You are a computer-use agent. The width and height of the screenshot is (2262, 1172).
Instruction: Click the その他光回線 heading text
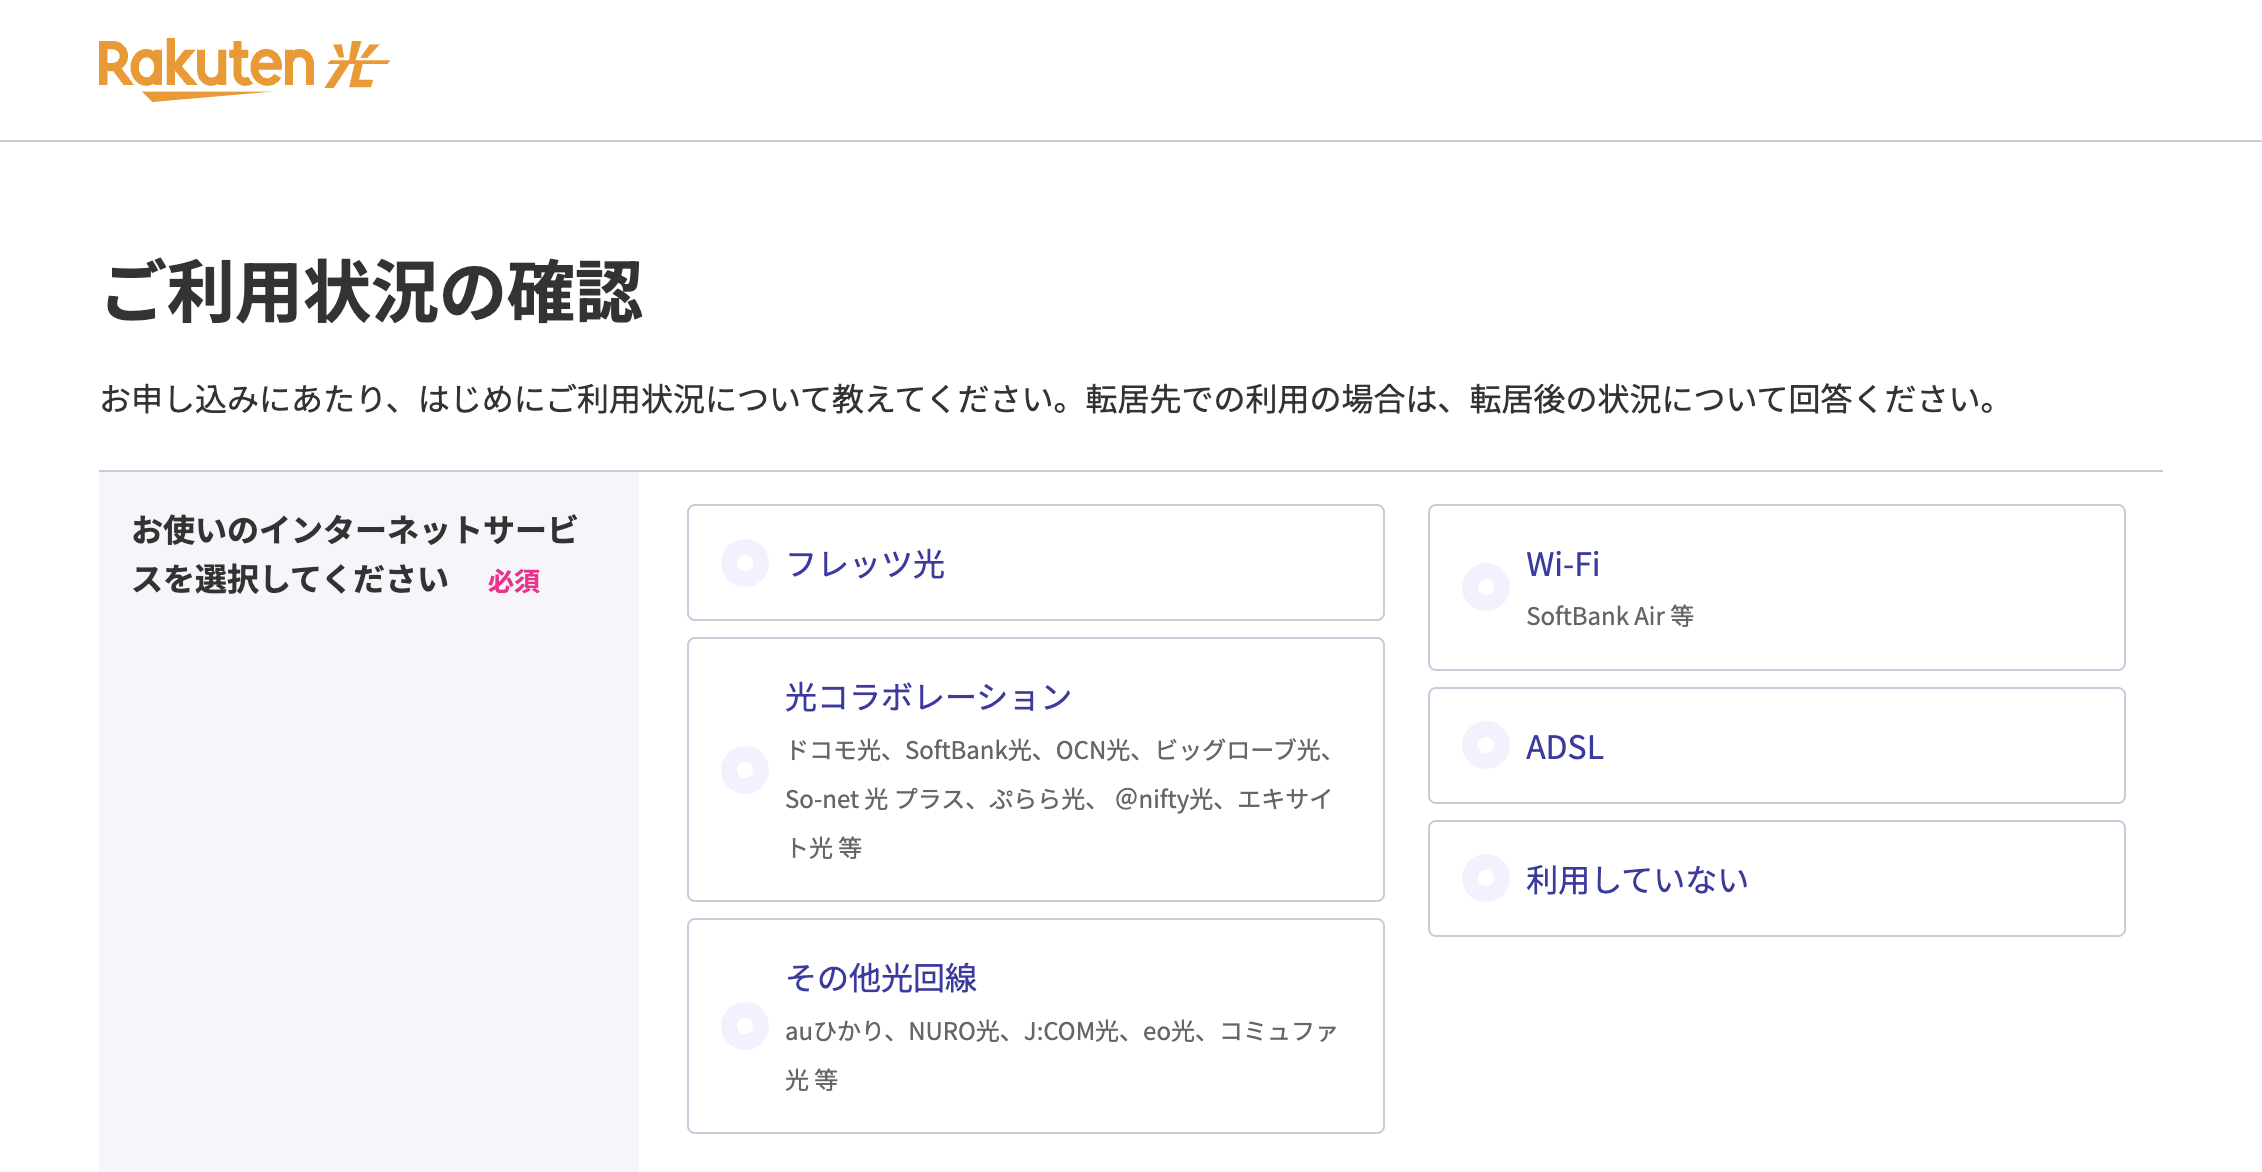point(881,977)
